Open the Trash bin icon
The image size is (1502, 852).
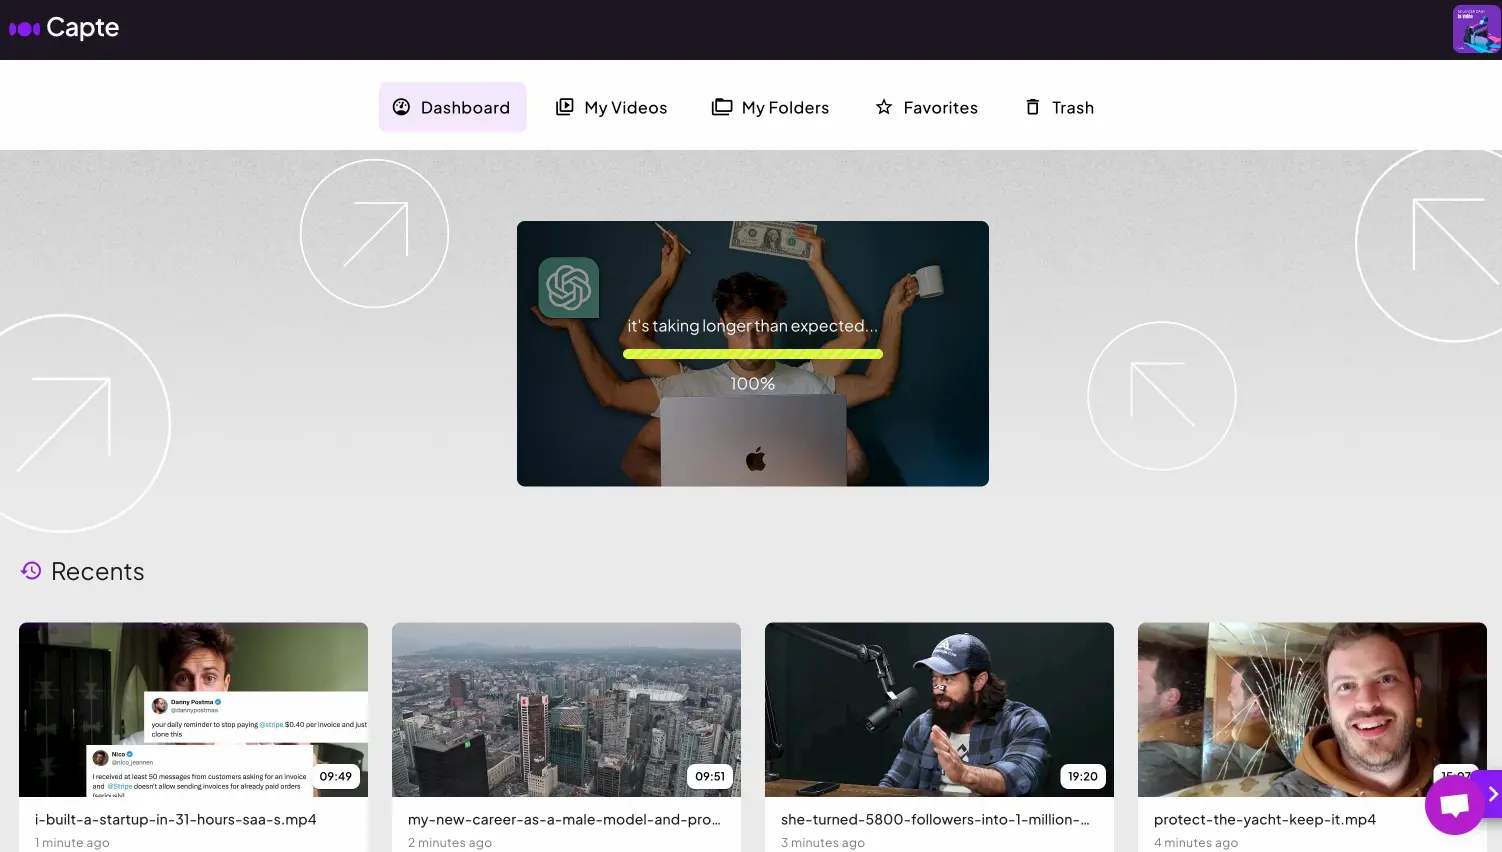[x=1032, y=107]
